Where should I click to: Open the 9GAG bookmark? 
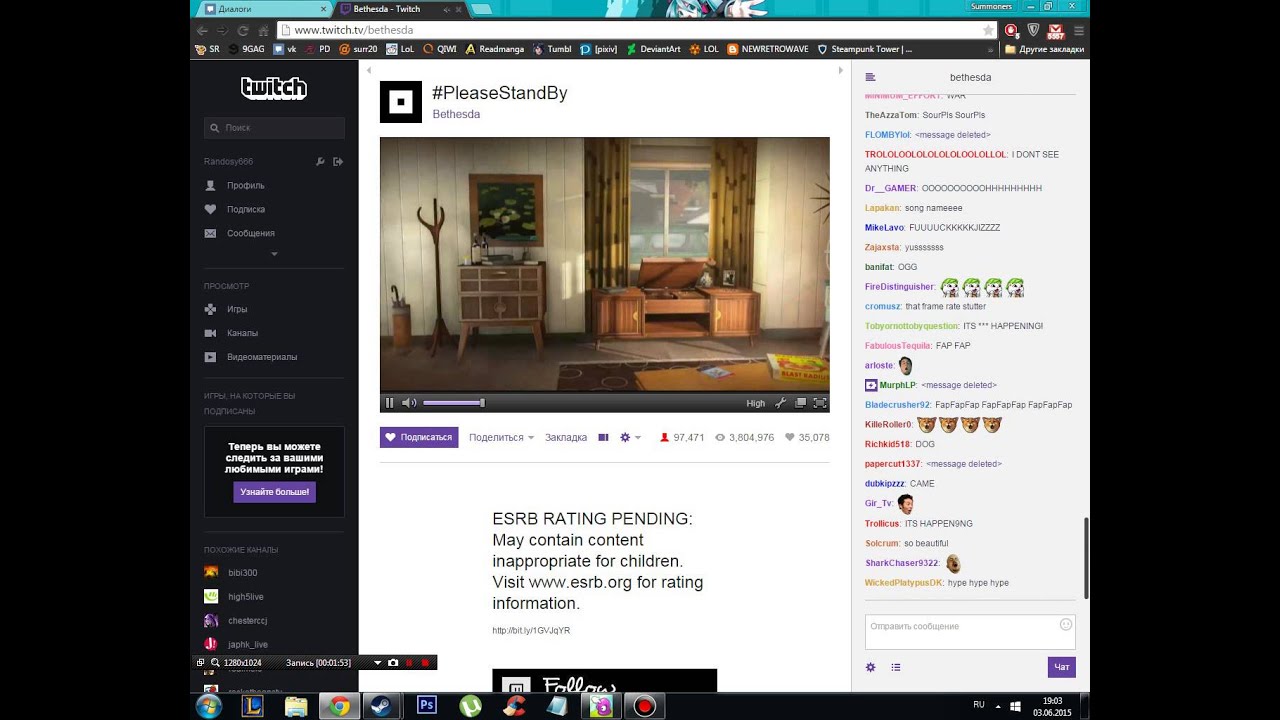(246, 49)
